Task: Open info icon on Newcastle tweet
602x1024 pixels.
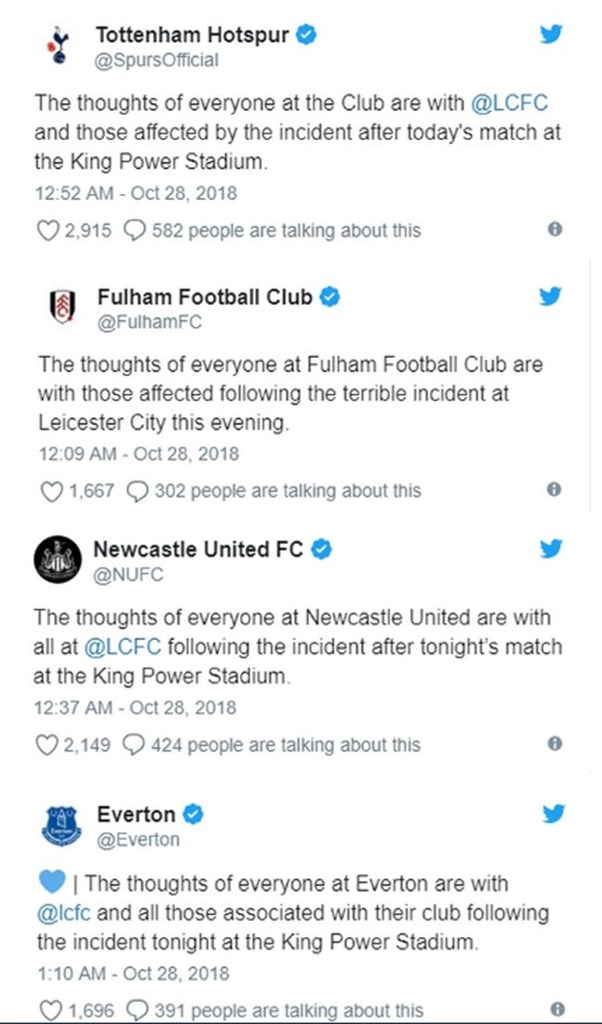Action: click(555, 744)
